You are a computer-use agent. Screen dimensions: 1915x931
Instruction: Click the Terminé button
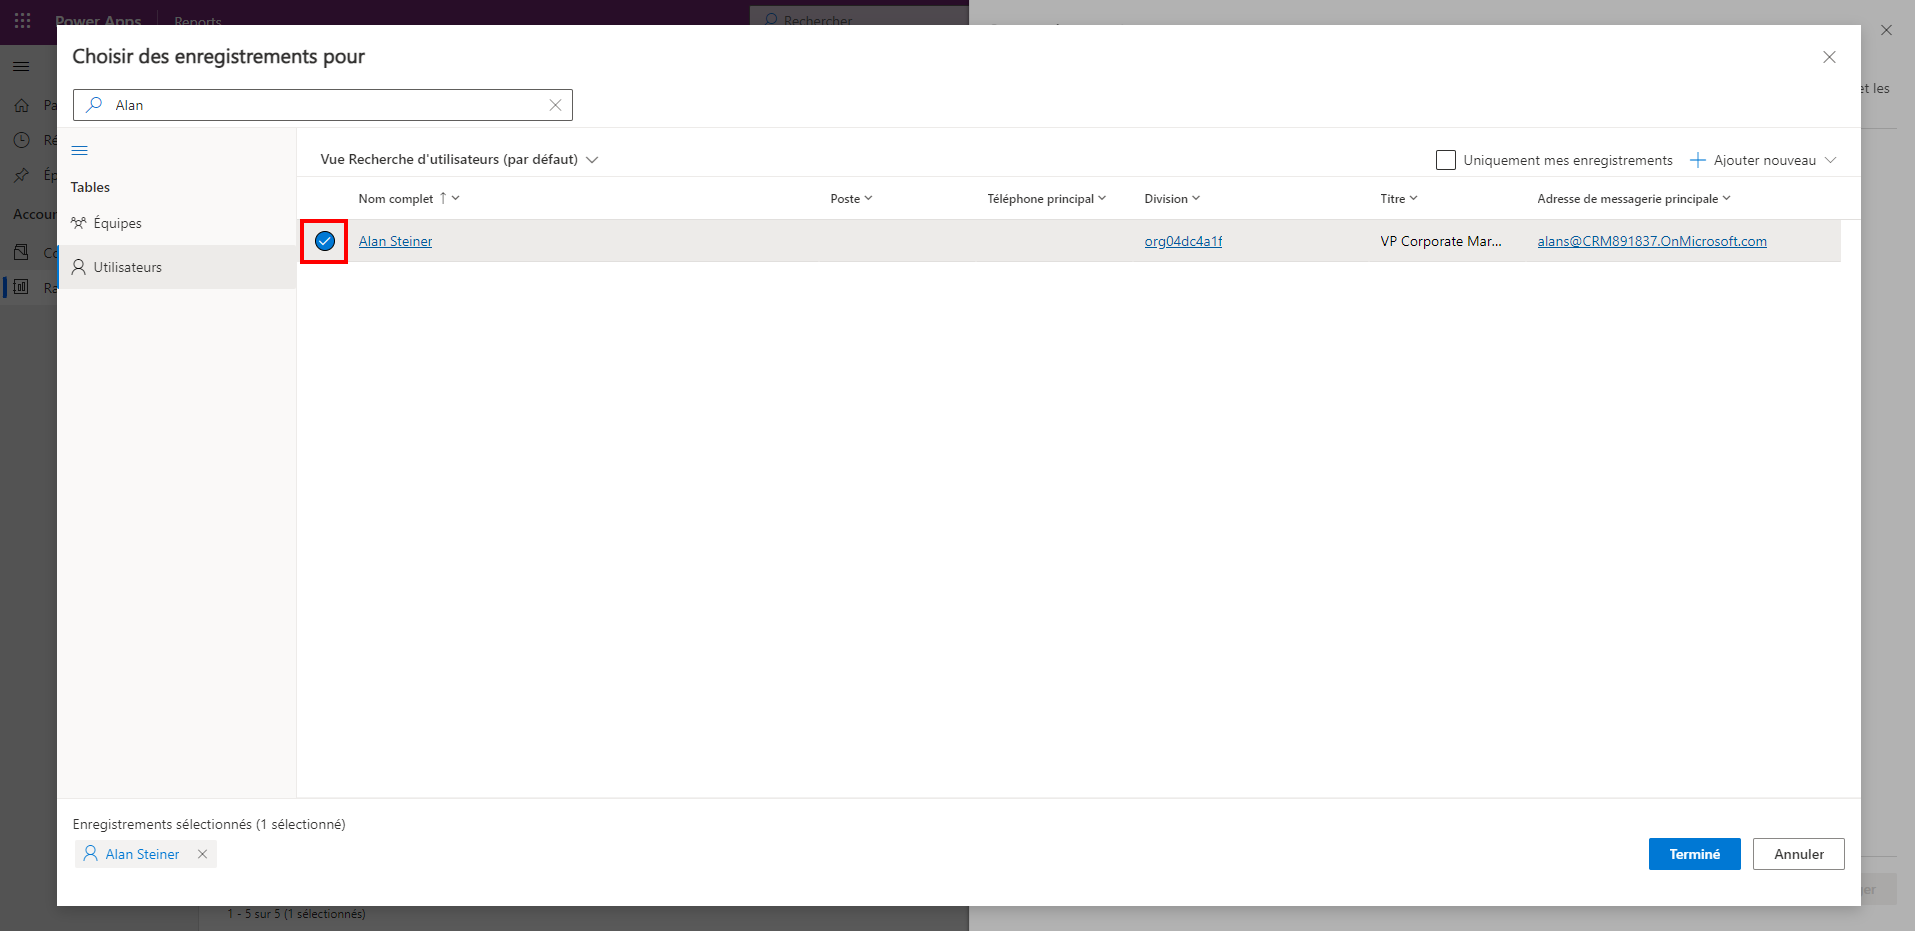tap(1695, 854)
